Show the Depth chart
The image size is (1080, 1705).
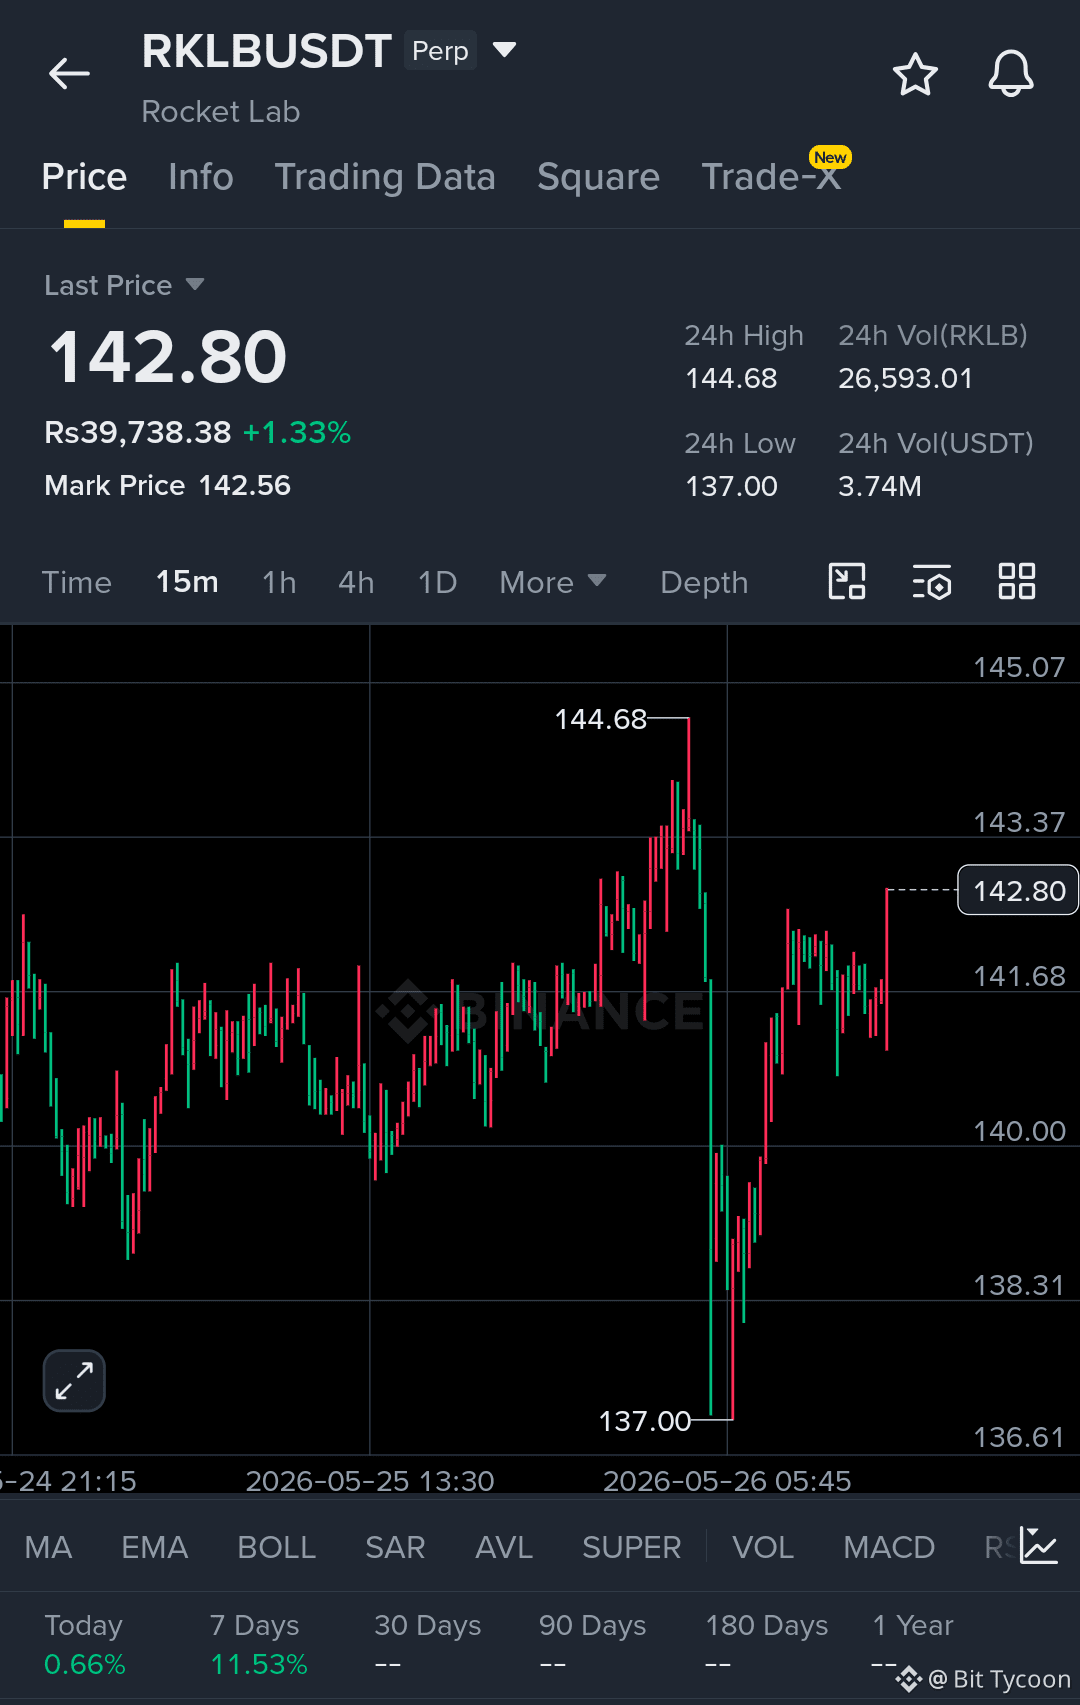pyautogui.click(x=704, y=582)
